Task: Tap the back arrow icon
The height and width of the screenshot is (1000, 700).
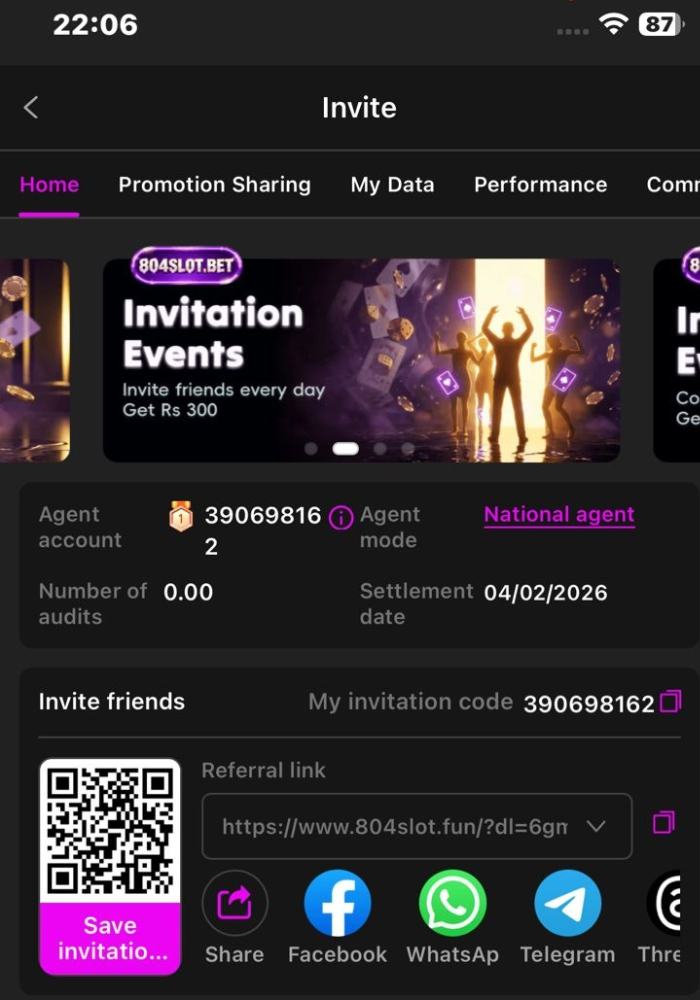Action: [x=31, y=107]
